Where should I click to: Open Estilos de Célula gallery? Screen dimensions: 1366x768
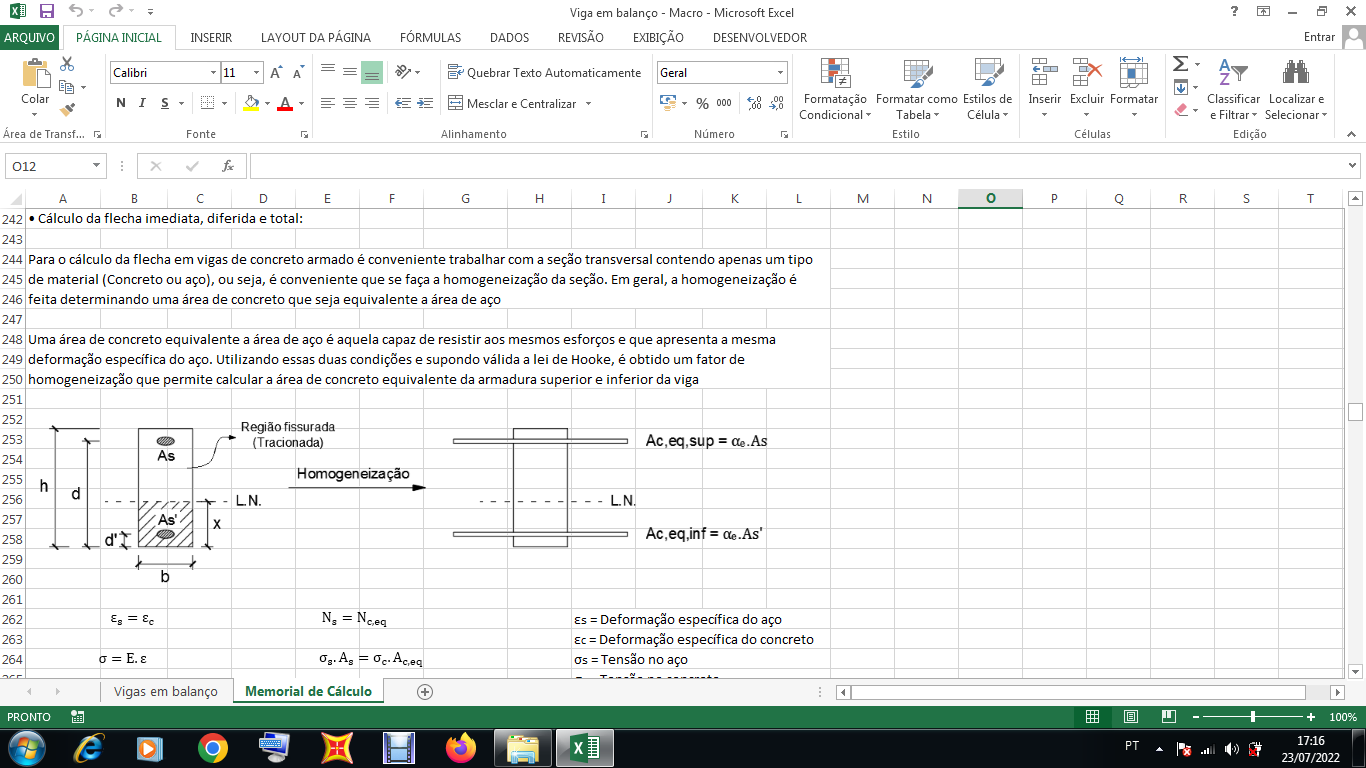click(x=988, y=88)
